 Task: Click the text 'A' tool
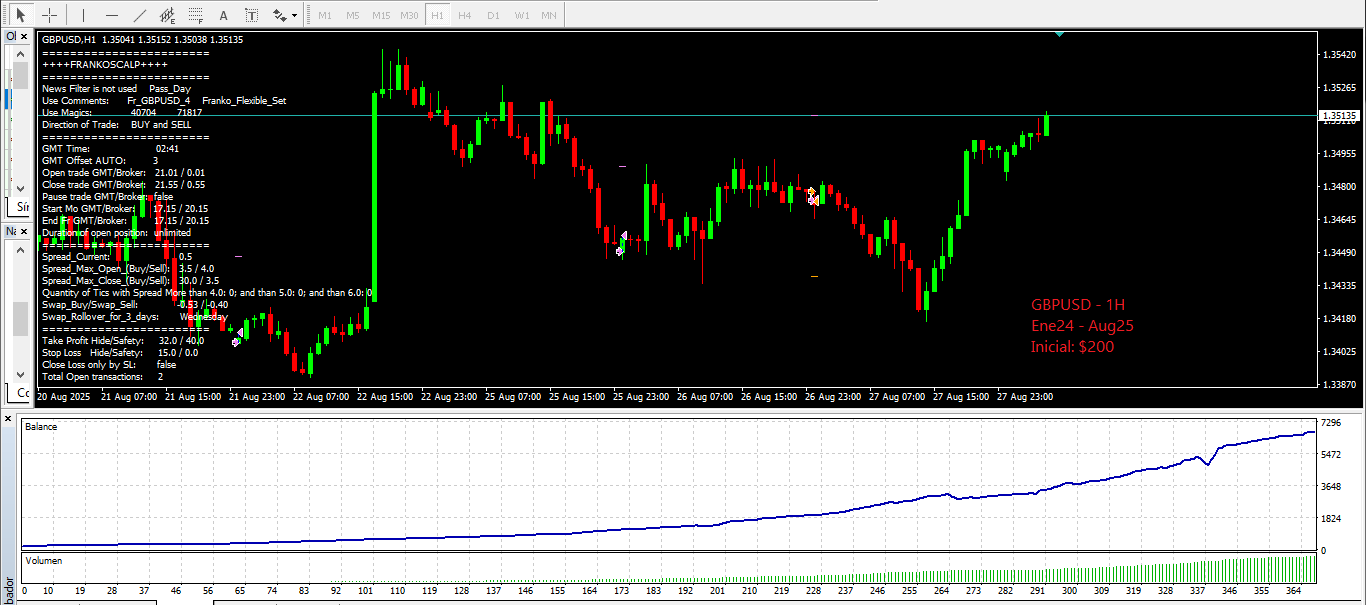(224, 15)
